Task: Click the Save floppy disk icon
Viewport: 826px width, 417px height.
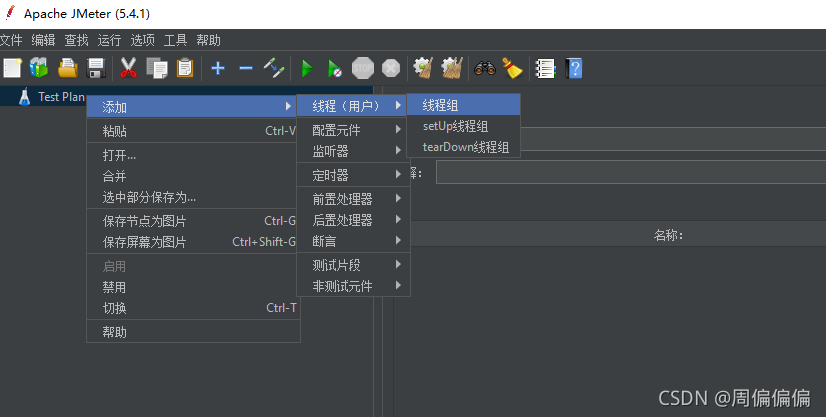Action: [x=96, y=68]
